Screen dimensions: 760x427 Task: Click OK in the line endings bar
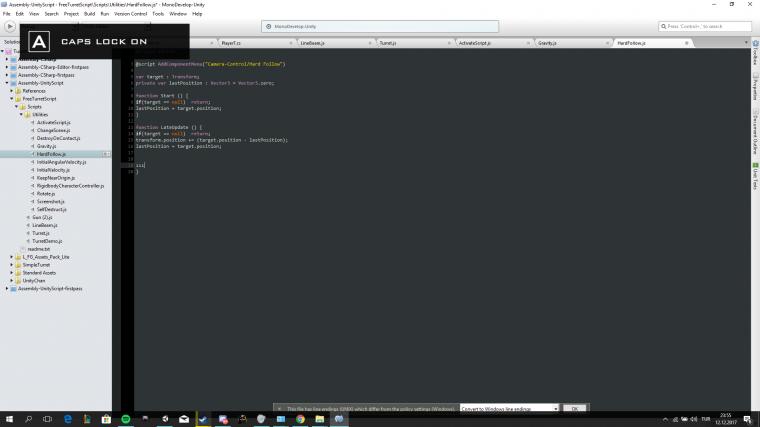click(574, 409)
